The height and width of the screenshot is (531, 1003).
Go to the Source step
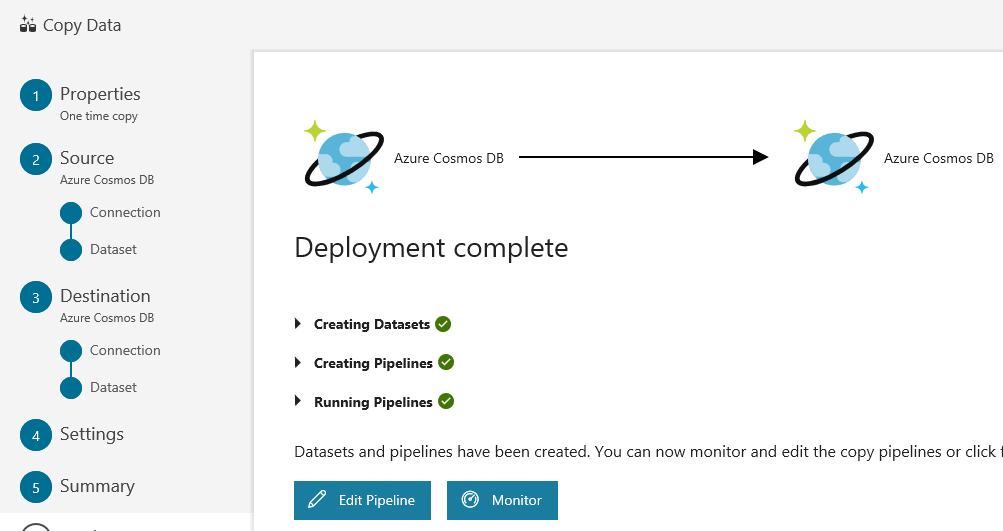(87, 158)
